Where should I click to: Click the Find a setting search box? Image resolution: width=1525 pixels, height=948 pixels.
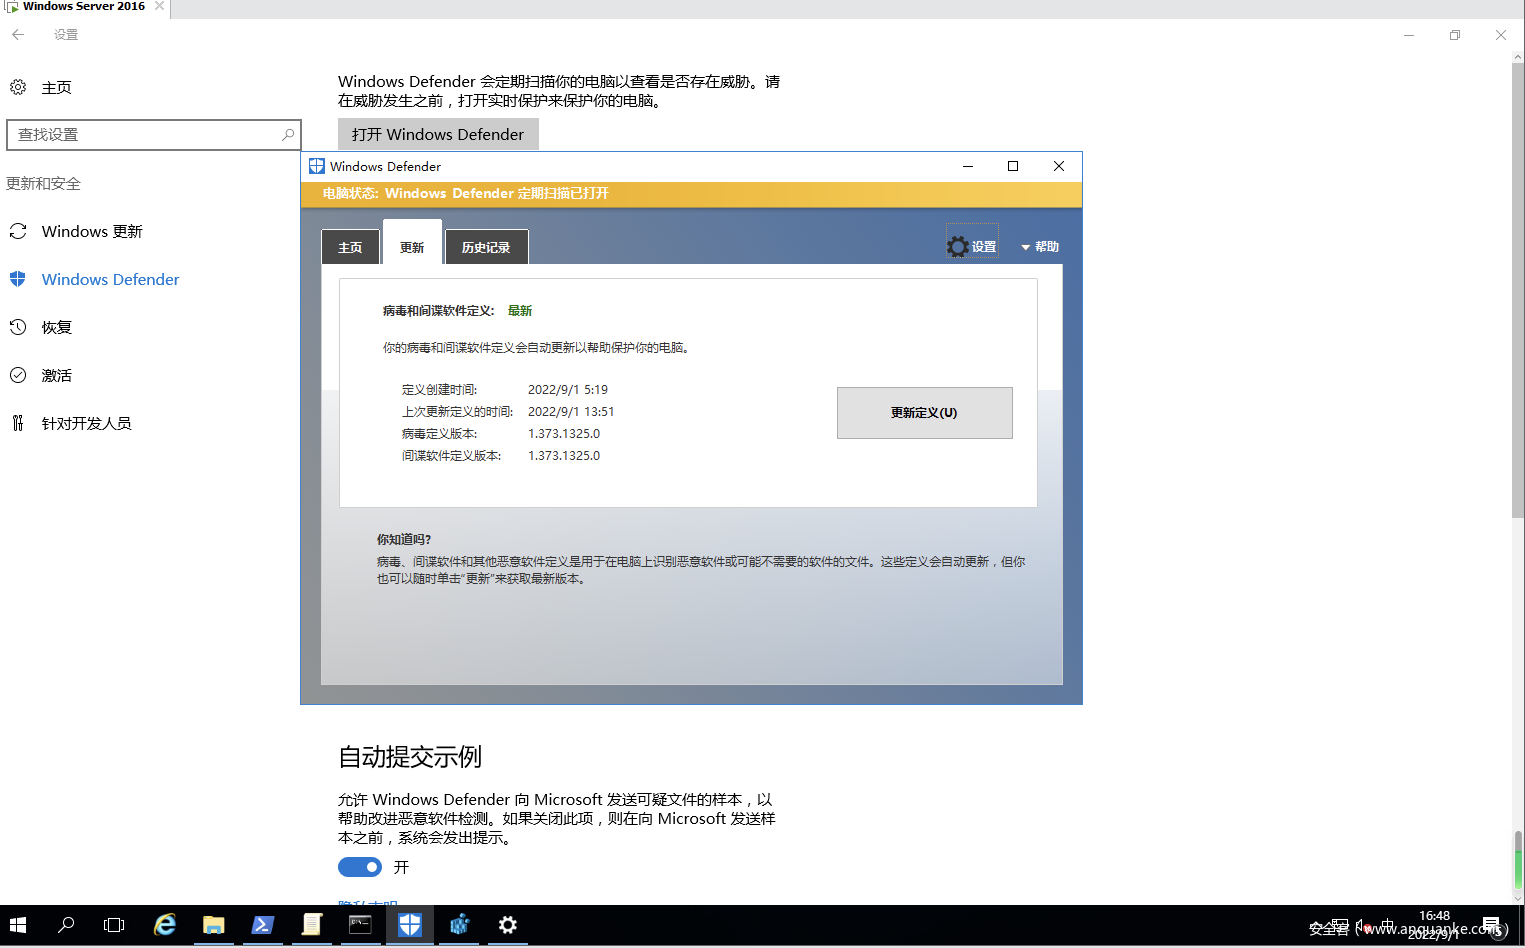[154, 135]
